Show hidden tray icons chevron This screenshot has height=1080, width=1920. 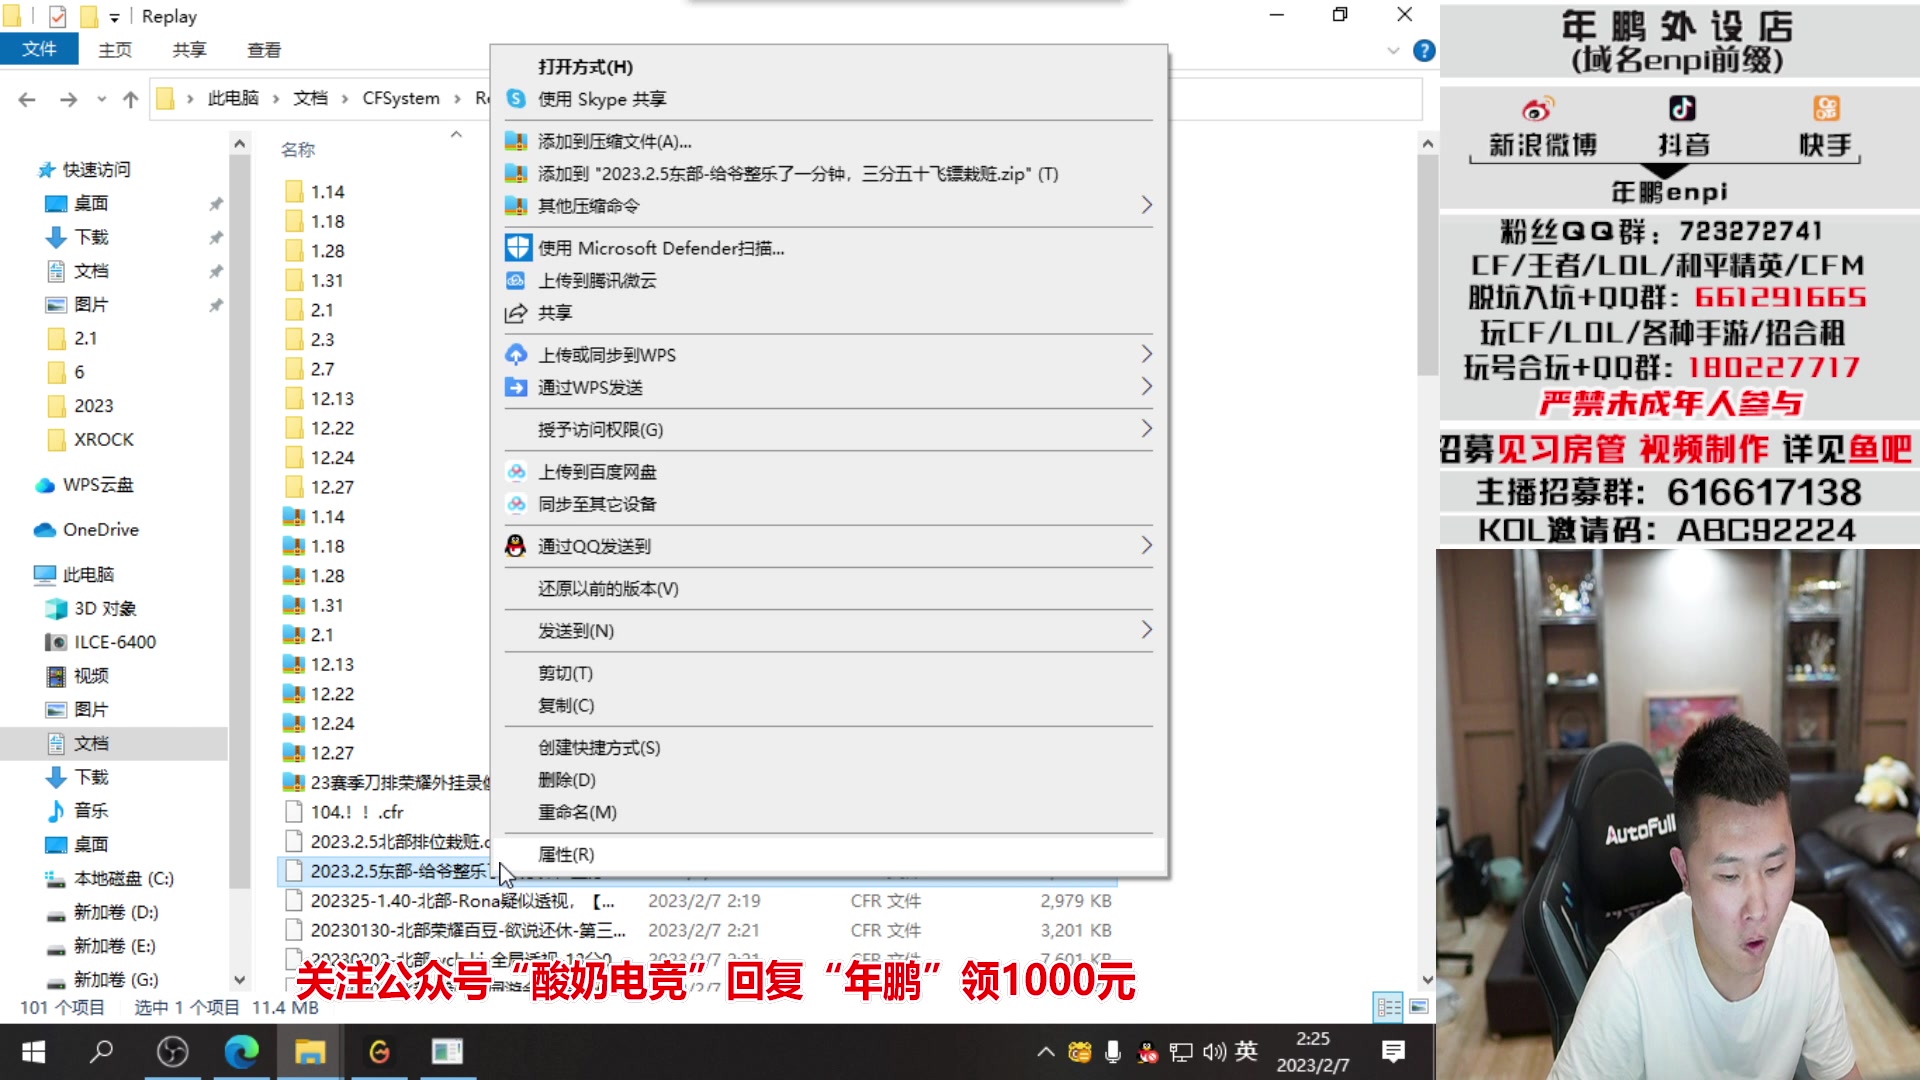[x=1045, y=1052]
